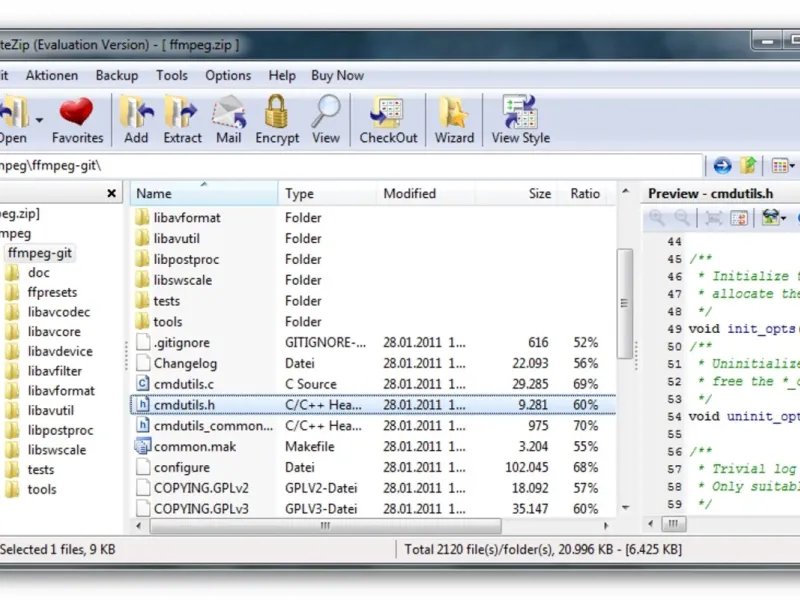Click the Mail envelope icon
The image size is (800, 600).
tap(229, 111)
